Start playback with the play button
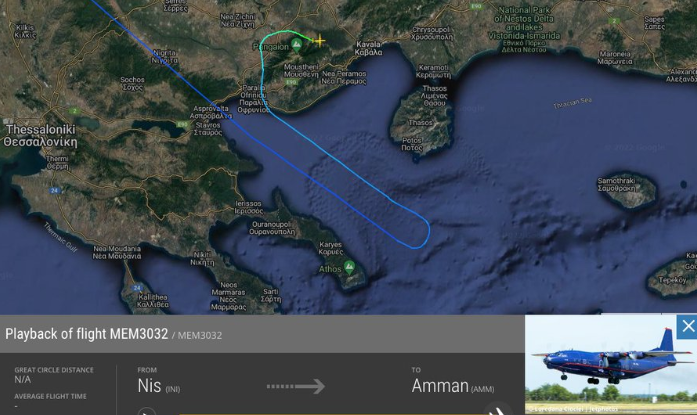The height and width of the screenshot is (415, 697). click(x=146, y=412)
